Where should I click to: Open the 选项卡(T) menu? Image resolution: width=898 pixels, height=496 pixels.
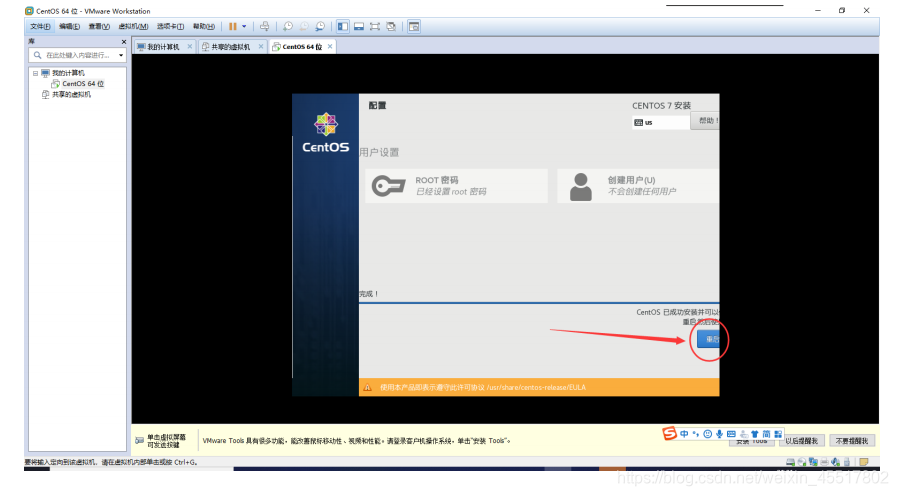click(171, 26)
